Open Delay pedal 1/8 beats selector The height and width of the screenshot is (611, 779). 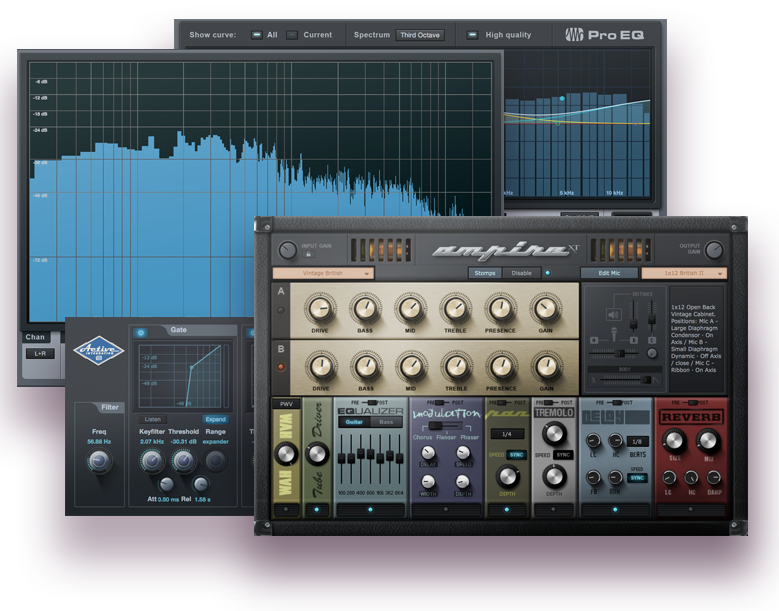636,441
